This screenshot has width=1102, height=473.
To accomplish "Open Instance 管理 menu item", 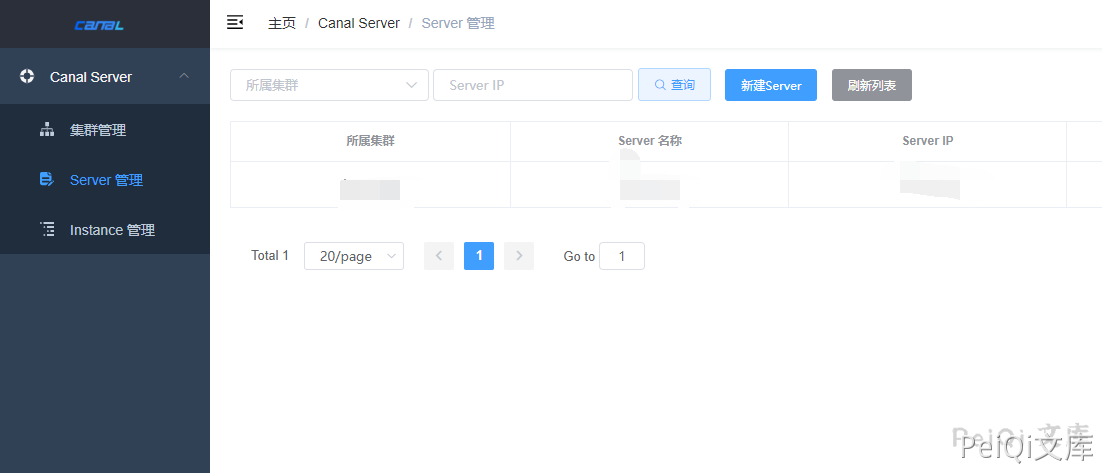I will pyautogui.click(x=105, y=230).
